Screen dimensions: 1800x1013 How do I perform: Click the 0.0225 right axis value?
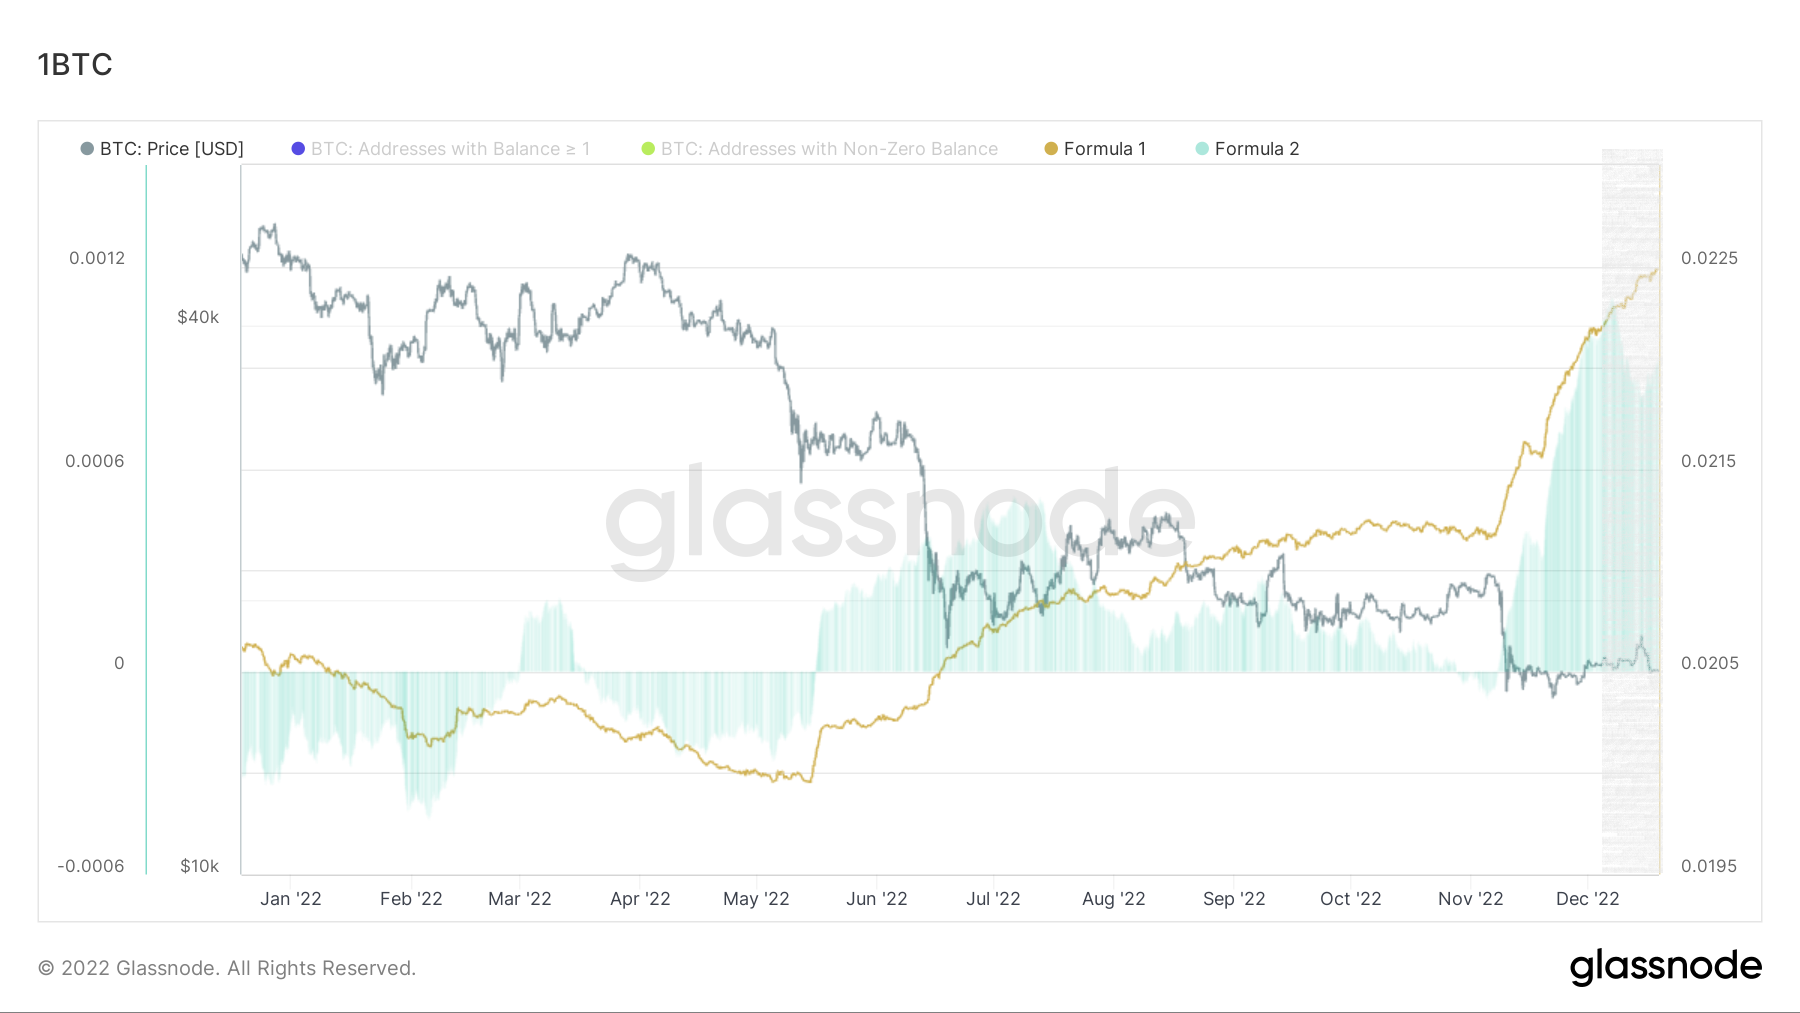(1709, 258)
